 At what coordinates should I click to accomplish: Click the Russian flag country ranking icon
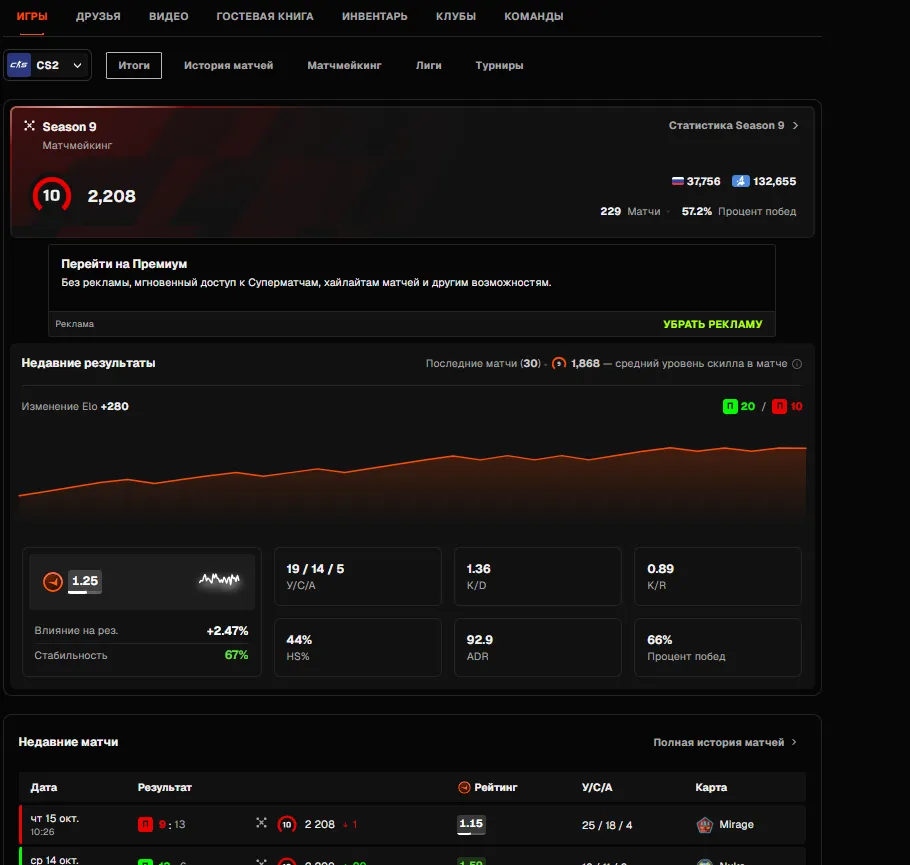pos(677,181)
